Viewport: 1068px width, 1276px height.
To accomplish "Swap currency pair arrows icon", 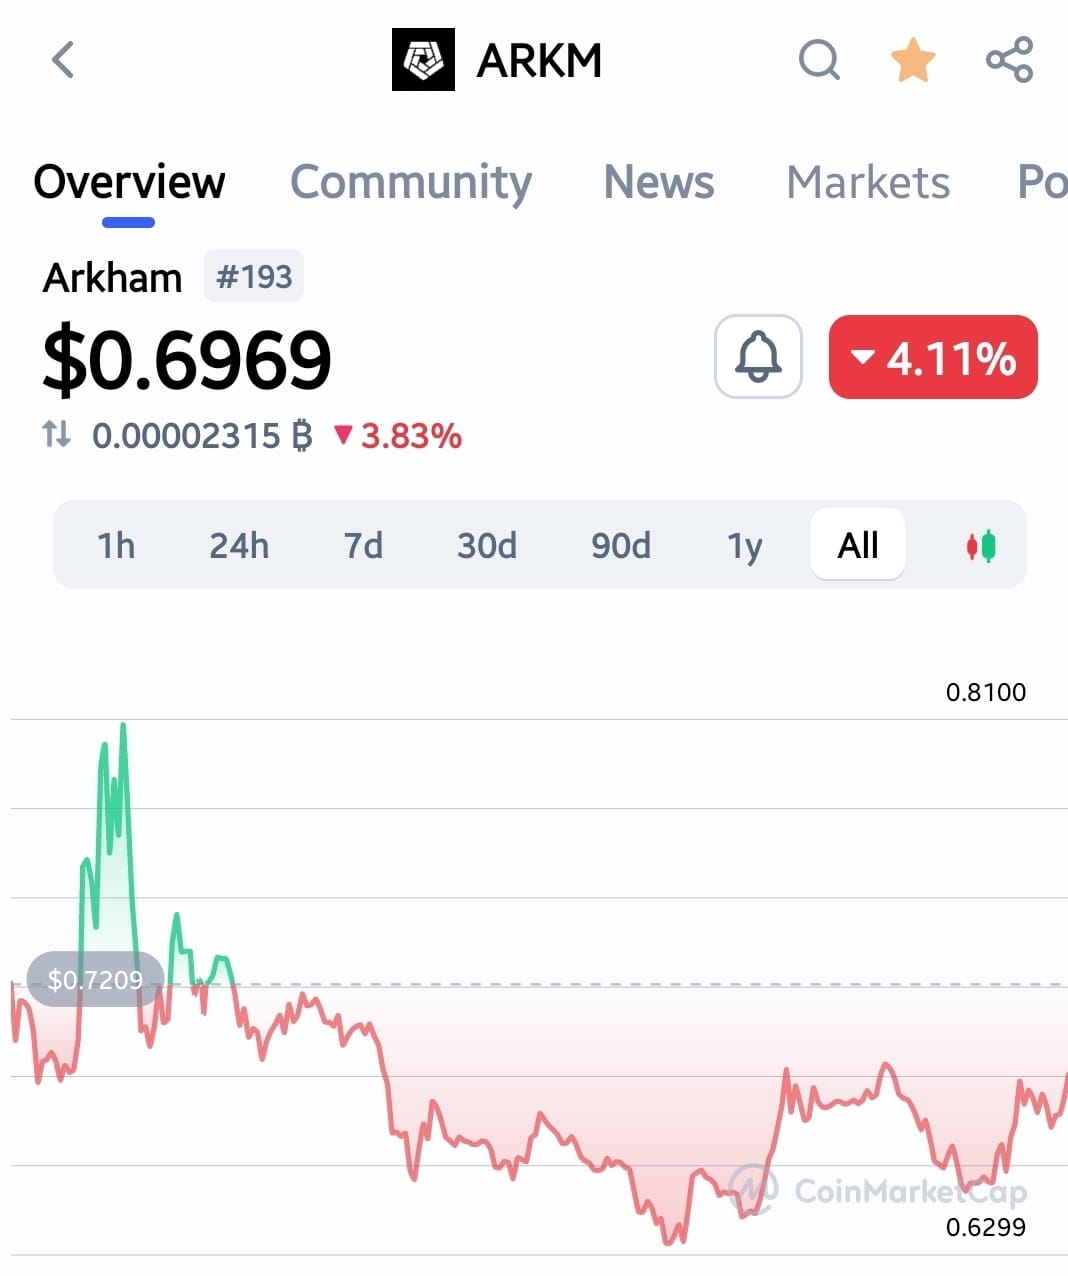I will pyautogui.click(x=57, y=434).
